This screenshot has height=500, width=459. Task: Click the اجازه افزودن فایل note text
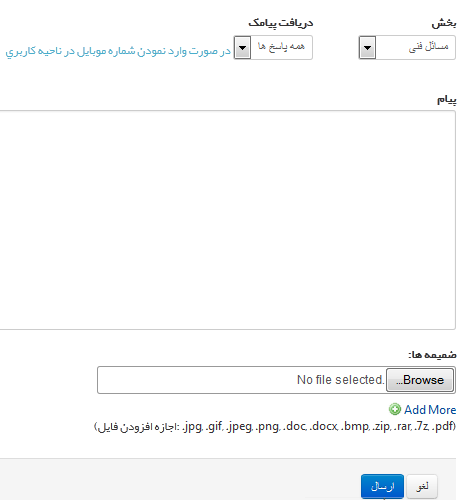point(137,427)
